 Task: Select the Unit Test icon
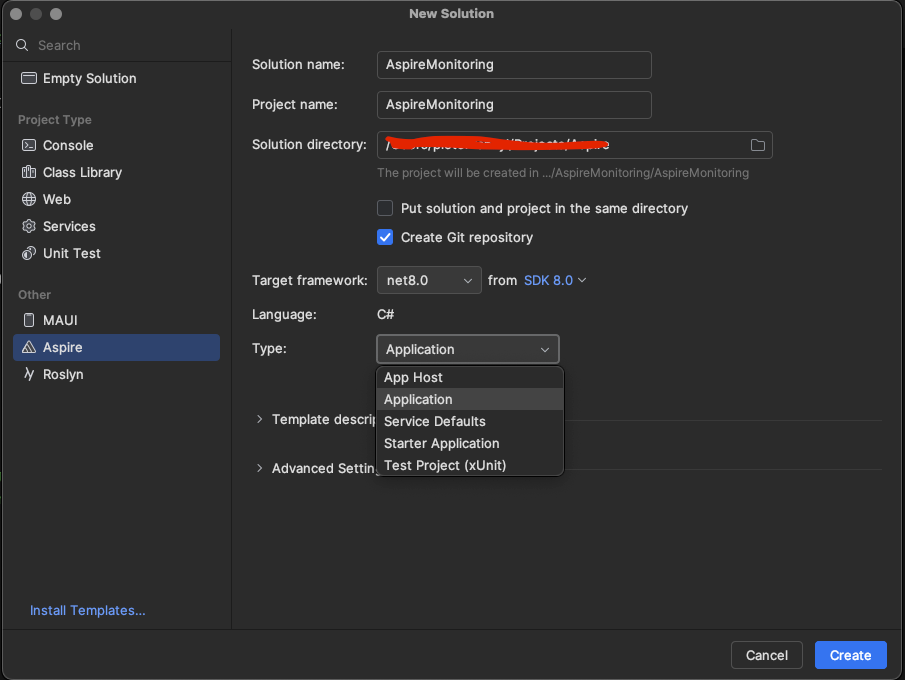click(28, 253)
